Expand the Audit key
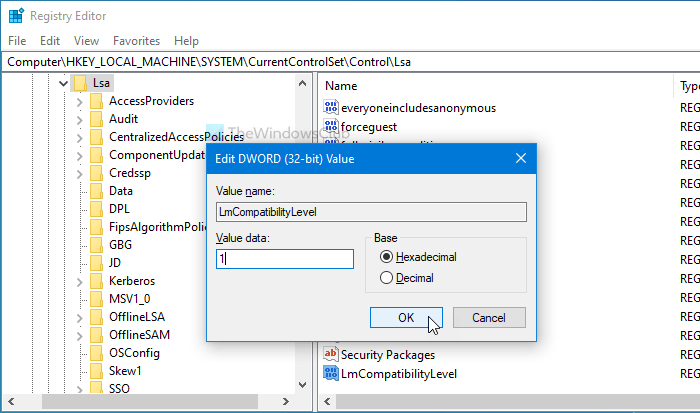 coord(80,119)
